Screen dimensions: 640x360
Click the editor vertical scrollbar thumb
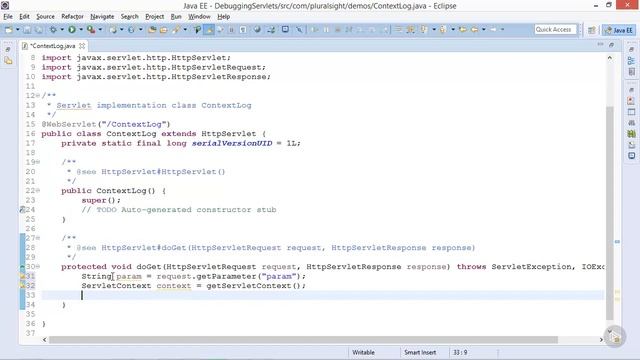pos(610,213)
